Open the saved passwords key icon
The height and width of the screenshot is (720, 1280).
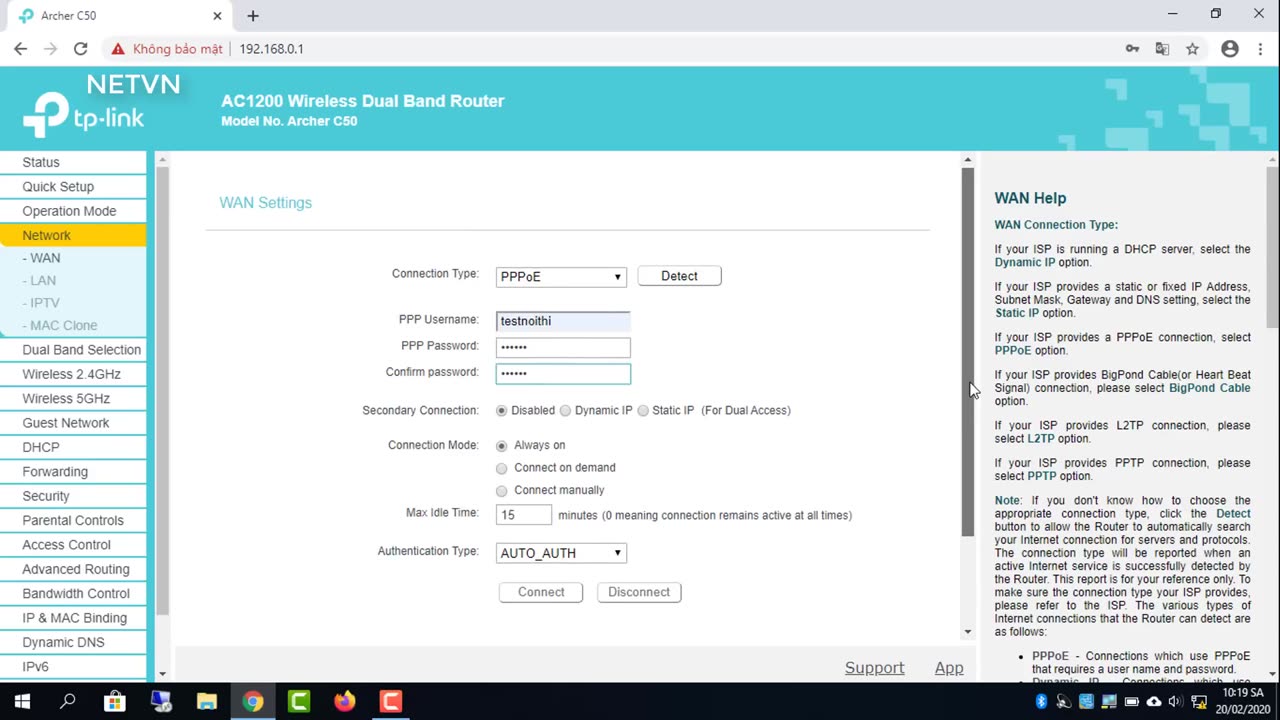[x=1132, y=48]
